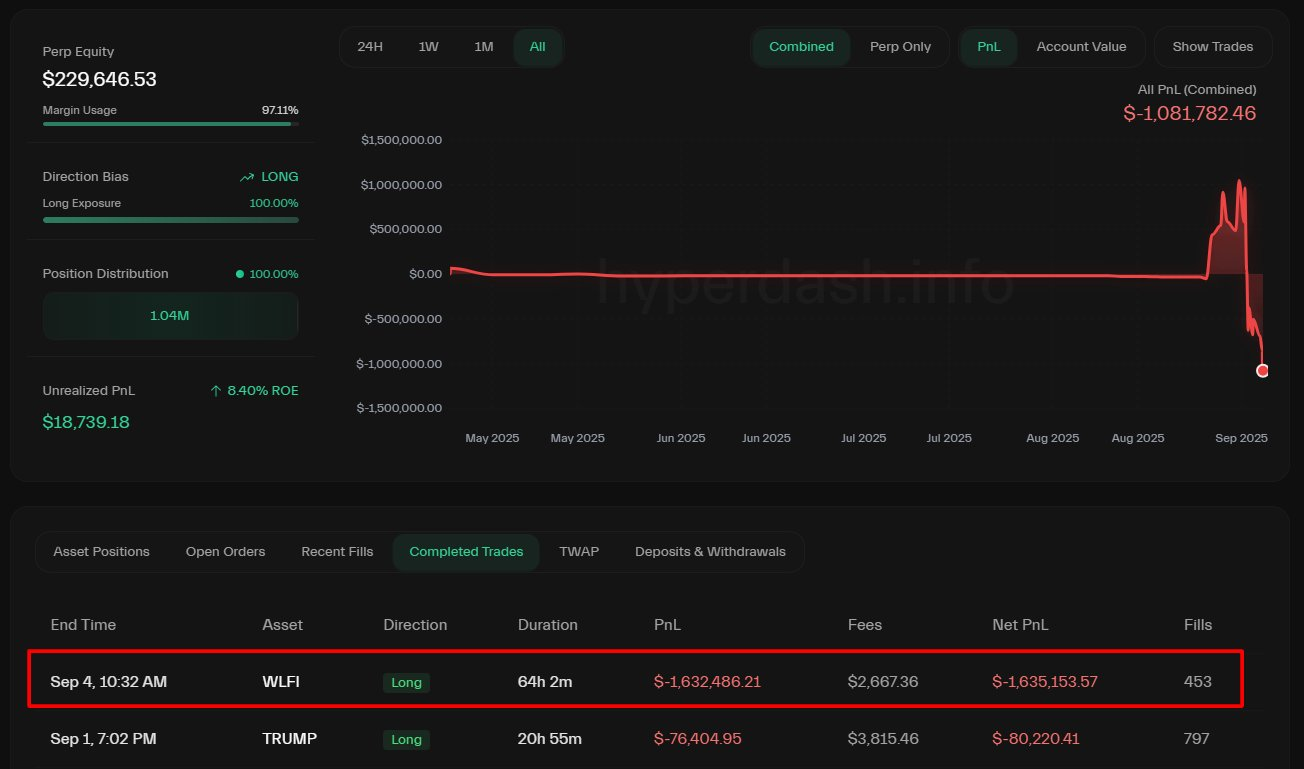Open the Asset Positions tab
Screen dimensions: 1304x769
(101, 552)
